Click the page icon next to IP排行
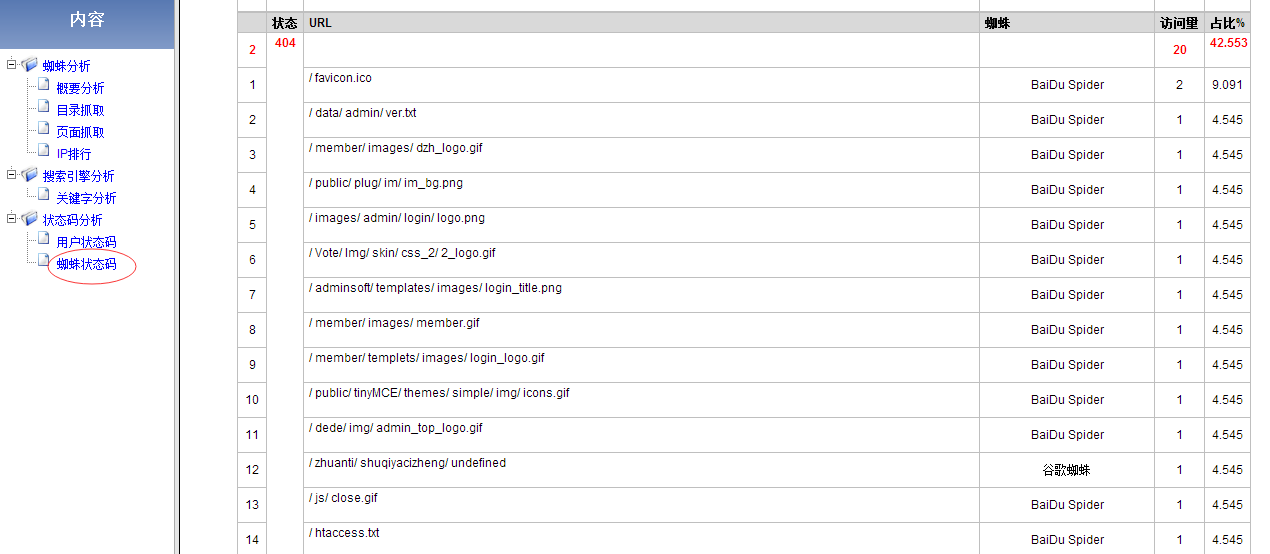 coord(43,152)
